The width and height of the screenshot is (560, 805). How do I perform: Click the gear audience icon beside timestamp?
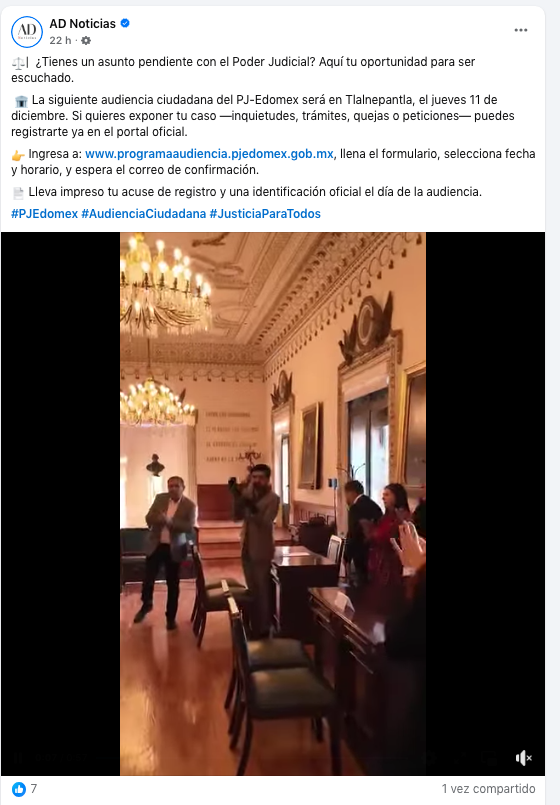click(x=86, y=41)
